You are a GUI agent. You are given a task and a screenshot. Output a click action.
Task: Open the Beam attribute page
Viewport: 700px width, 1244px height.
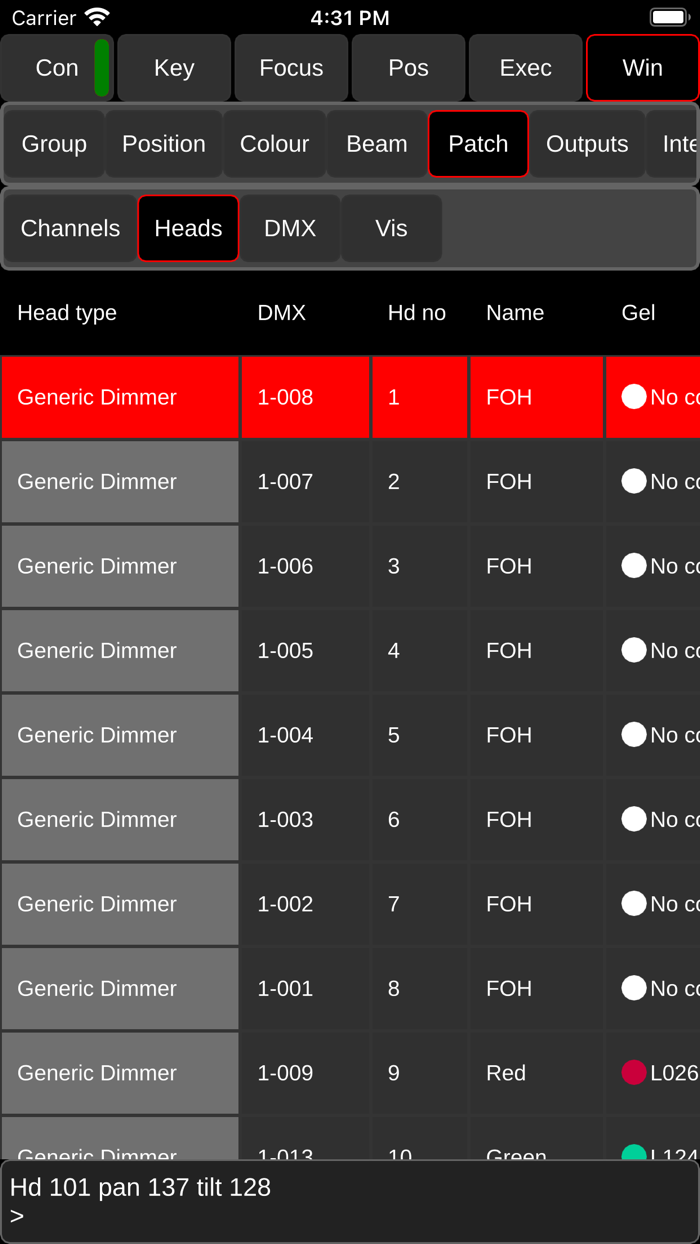[x=375, y=143]
